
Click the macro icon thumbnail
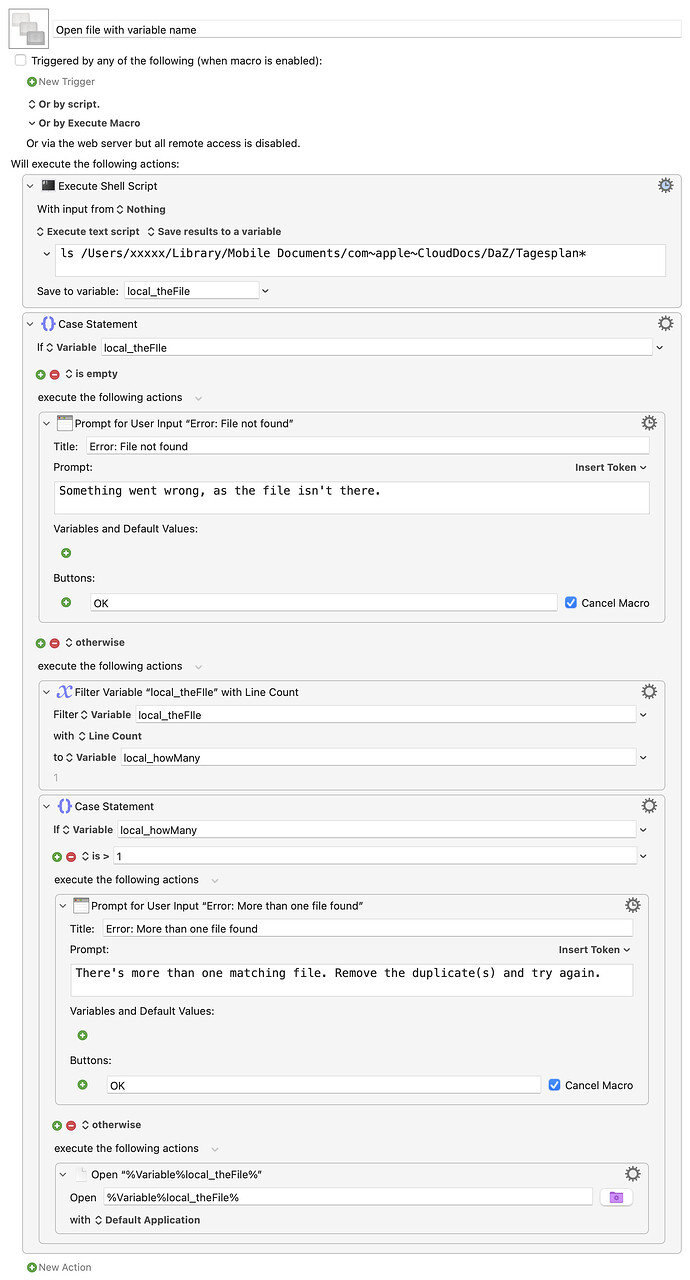(x=28, y=28)
